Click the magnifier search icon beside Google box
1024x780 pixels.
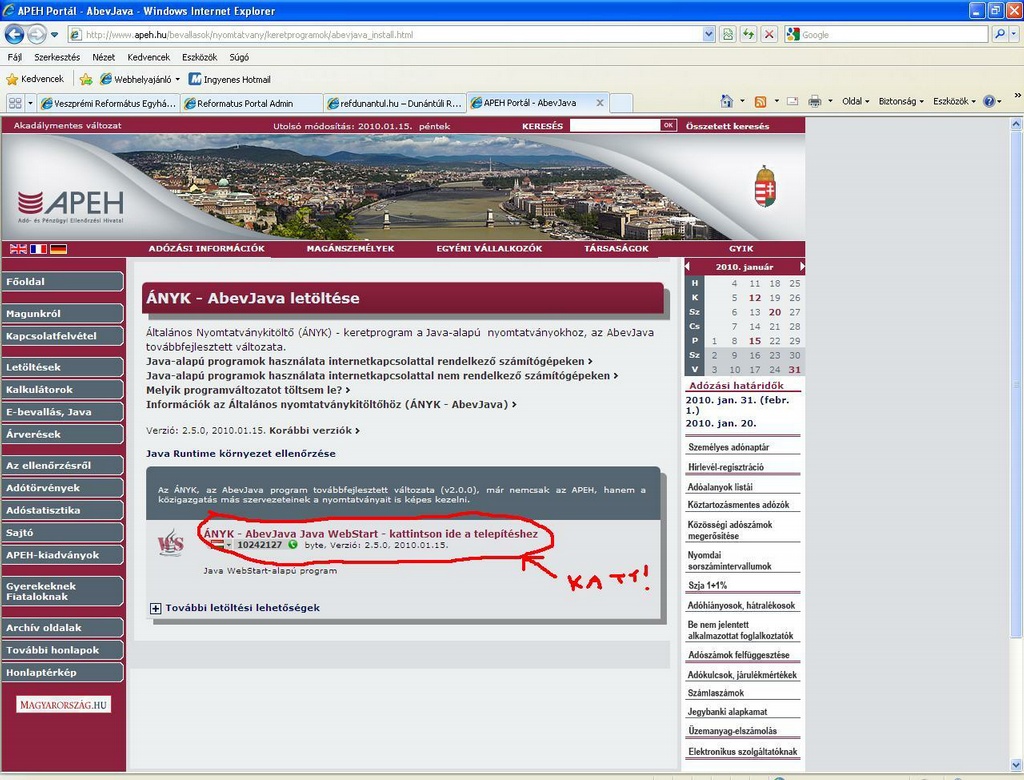[999, 35]
